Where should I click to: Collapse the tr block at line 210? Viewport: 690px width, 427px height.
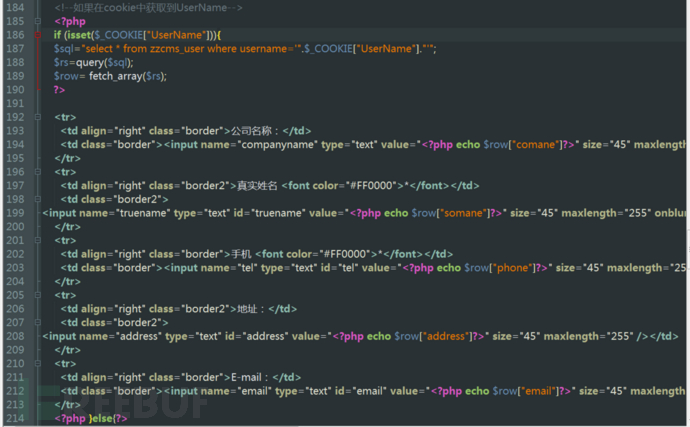[x=38, y=364]
